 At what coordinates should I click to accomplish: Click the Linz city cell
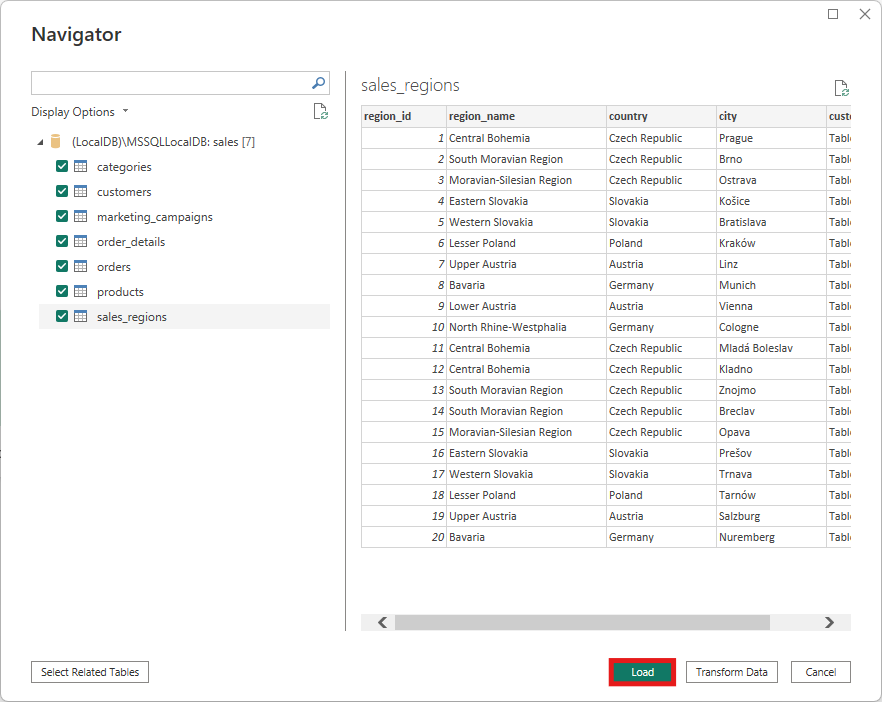[x=771, y=264]
